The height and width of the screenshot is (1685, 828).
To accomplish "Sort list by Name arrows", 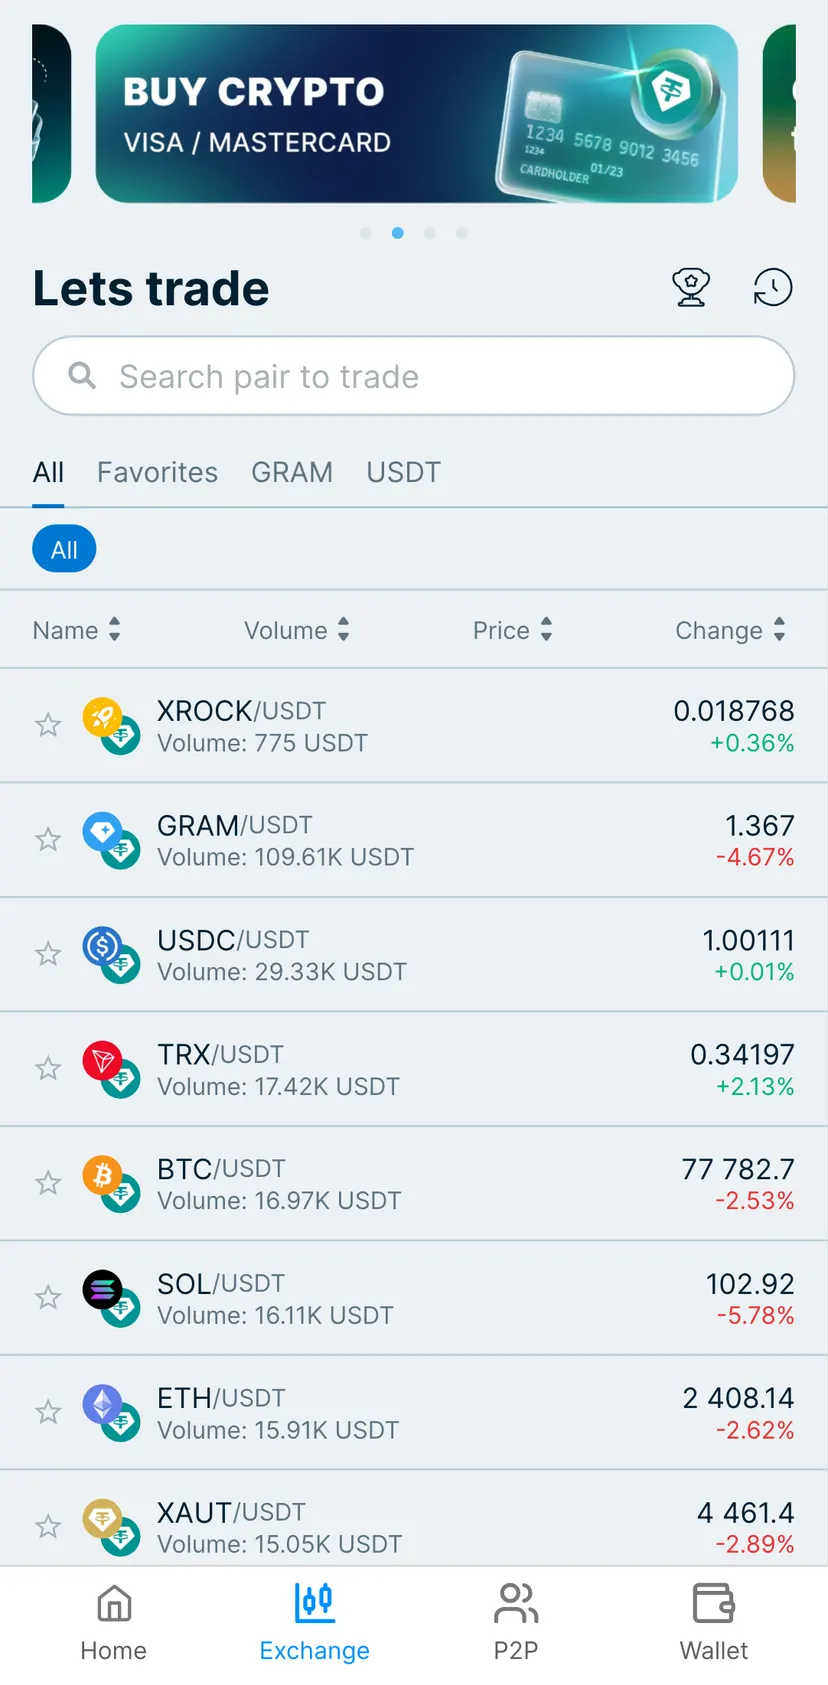I will (114, 630).
